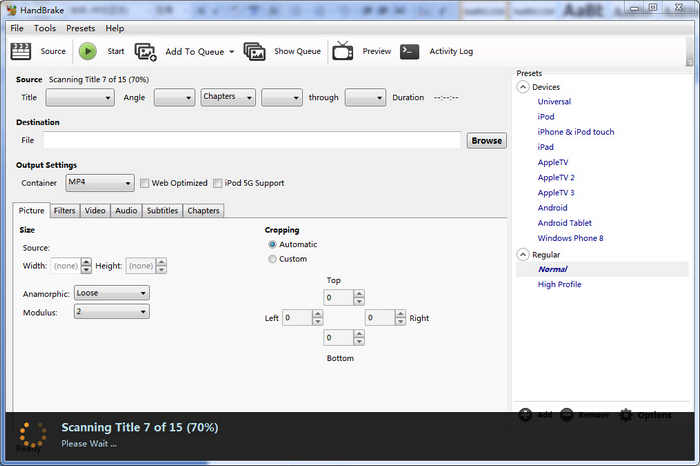Image resolution: width=700 pixels, height=466 pixels.
Task: Select the AppleTV 3 preset
Action: pos(556,192)
